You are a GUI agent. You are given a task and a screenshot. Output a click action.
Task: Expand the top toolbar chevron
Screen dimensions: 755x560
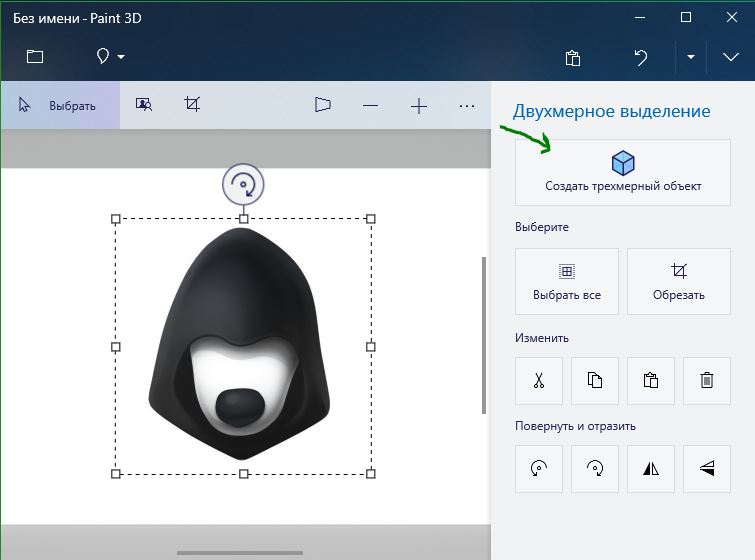(x=730, y=57)
